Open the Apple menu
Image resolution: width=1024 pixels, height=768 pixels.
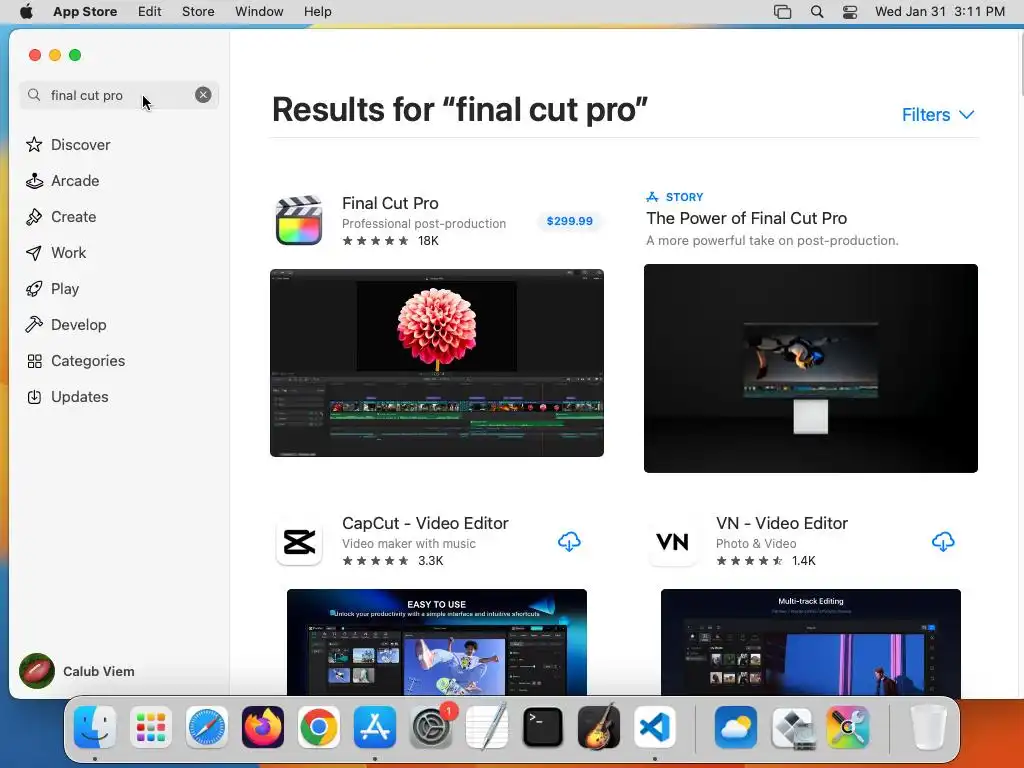(26, 12)
